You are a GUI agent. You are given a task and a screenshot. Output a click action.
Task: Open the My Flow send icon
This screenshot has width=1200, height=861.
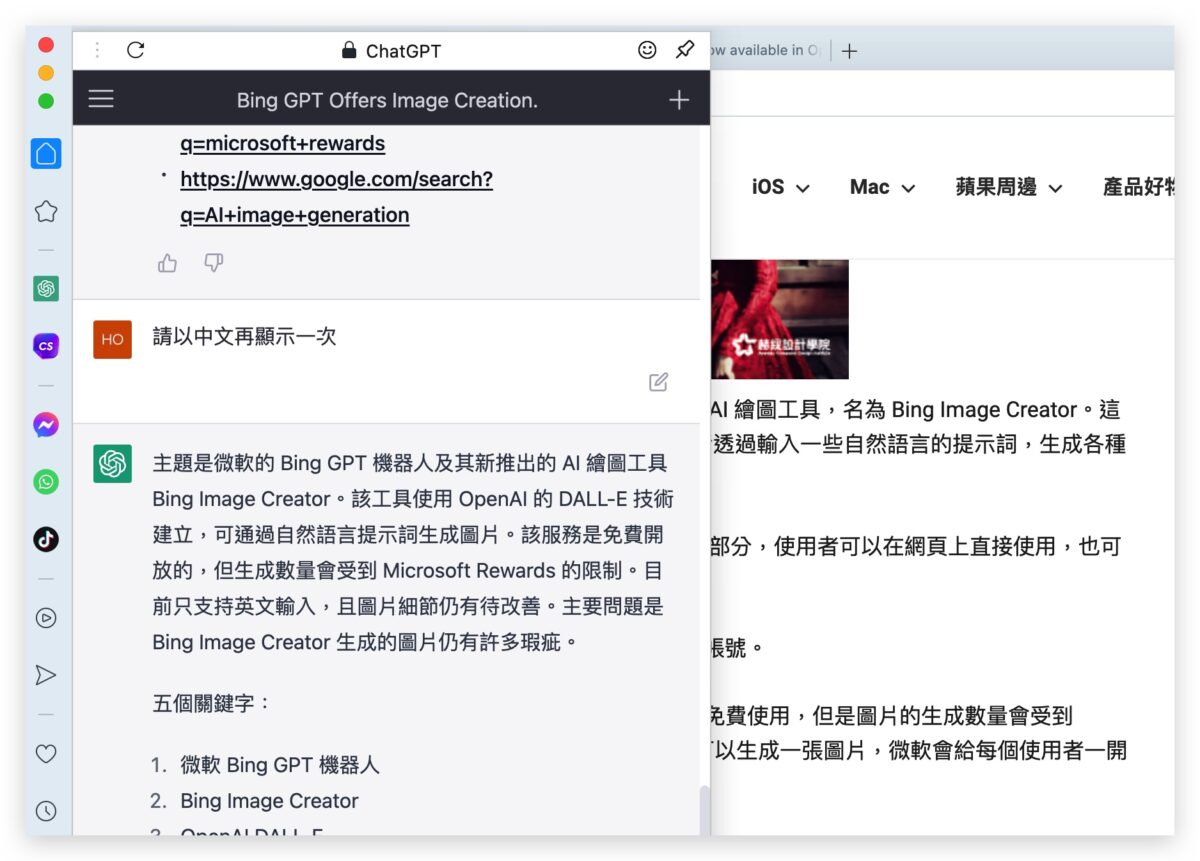(46, 675)
